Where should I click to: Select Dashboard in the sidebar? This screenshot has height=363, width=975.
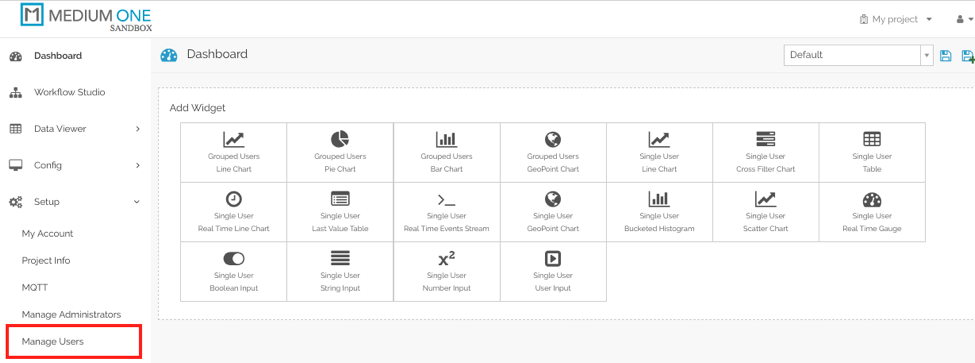pos(75,56)
